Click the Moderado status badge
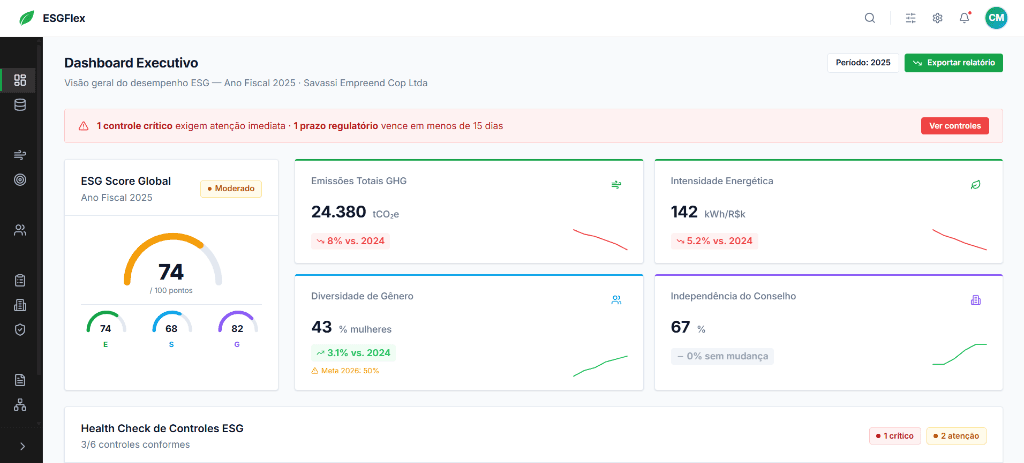Viewport: 1024px width, 463px height. pos(231,189)
